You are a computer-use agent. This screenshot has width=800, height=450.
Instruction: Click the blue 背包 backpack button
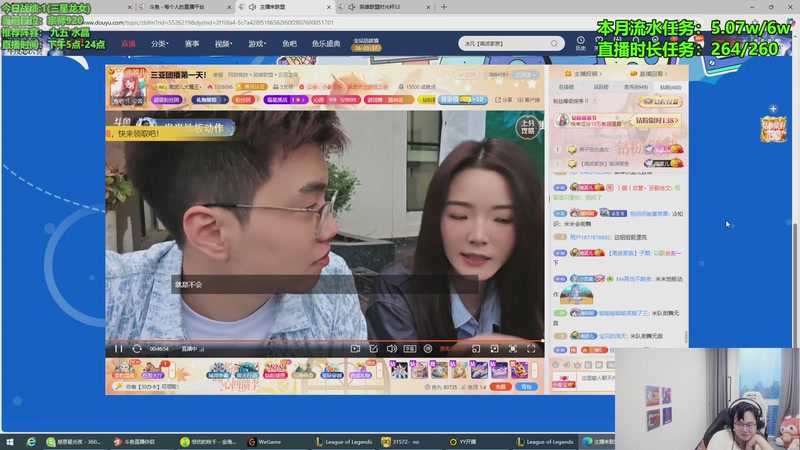[526, 387]
